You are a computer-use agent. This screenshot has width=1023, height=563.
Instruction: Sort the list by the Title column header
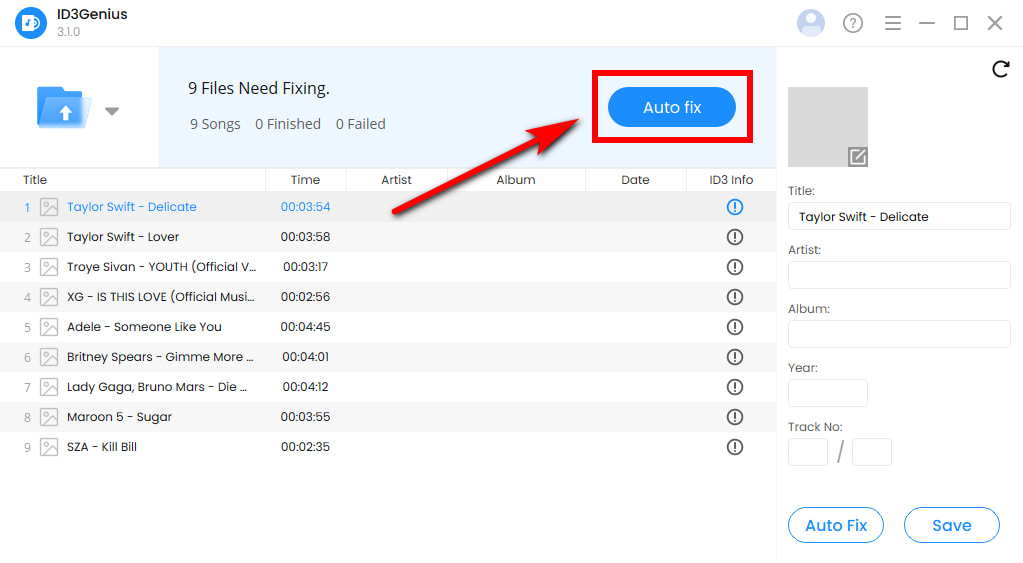(35, 179)
